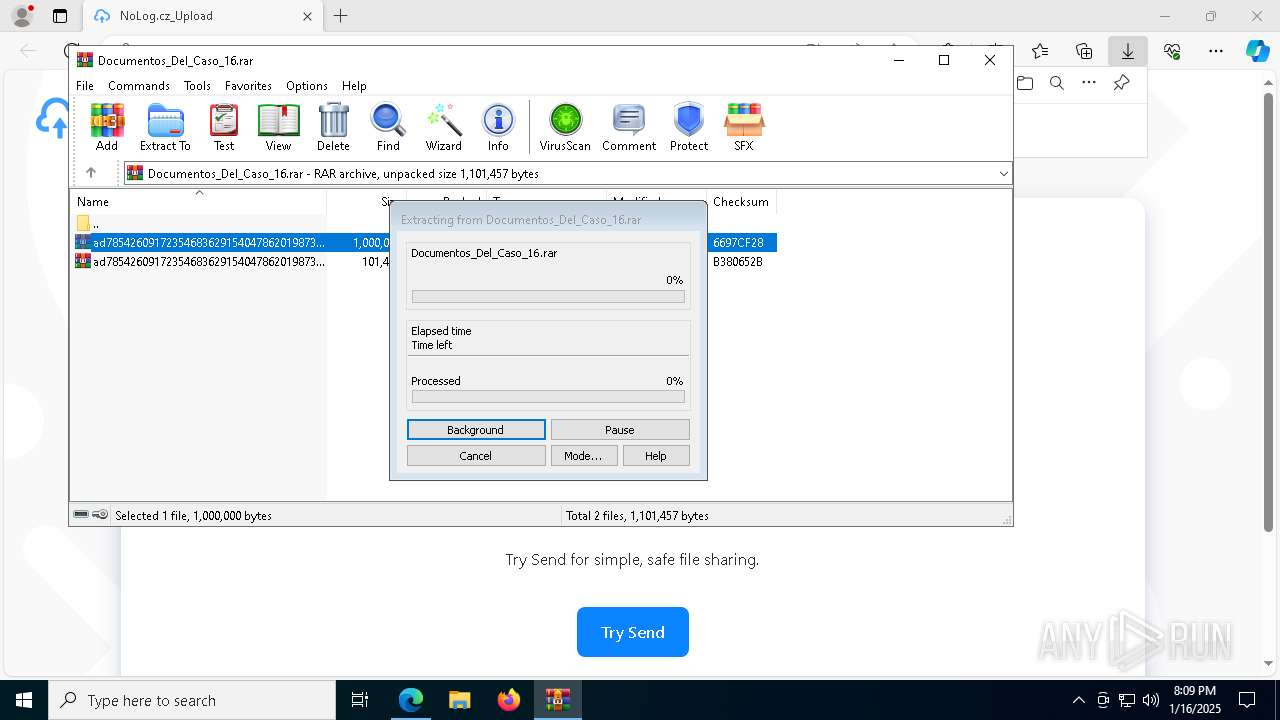
Task: Open the notification center
Action: pos(1248,700)
